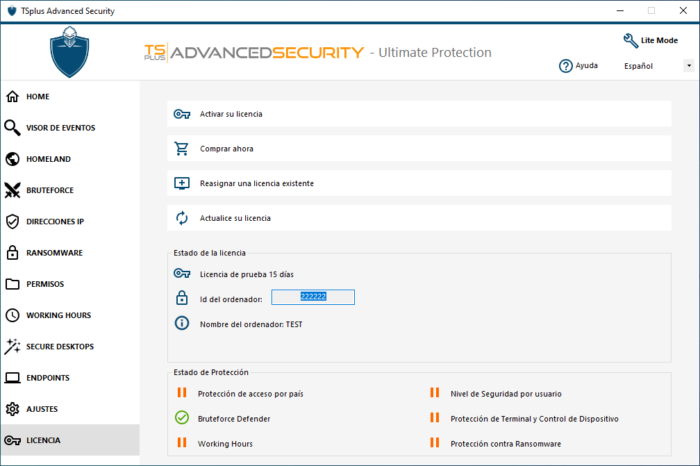
Task: Close the TSplus Advanced Security window
Action: [683, 11]
